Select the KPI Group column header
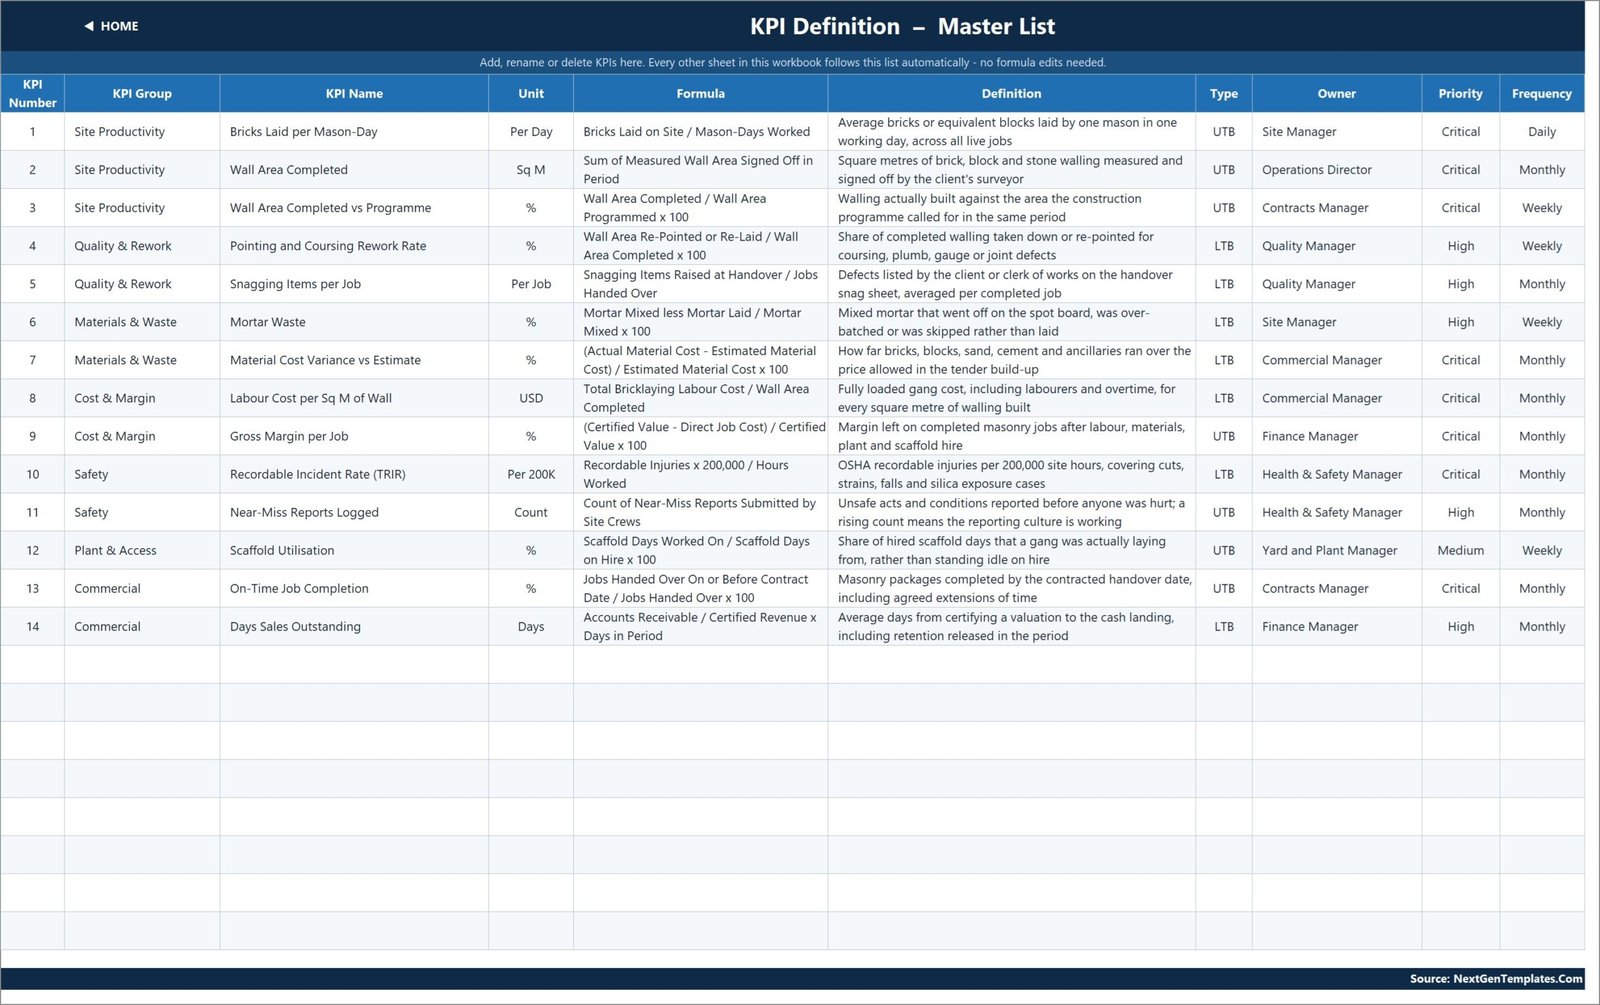The width and height of the screenshot is (1600, 1005). click(x=142, y=93)
